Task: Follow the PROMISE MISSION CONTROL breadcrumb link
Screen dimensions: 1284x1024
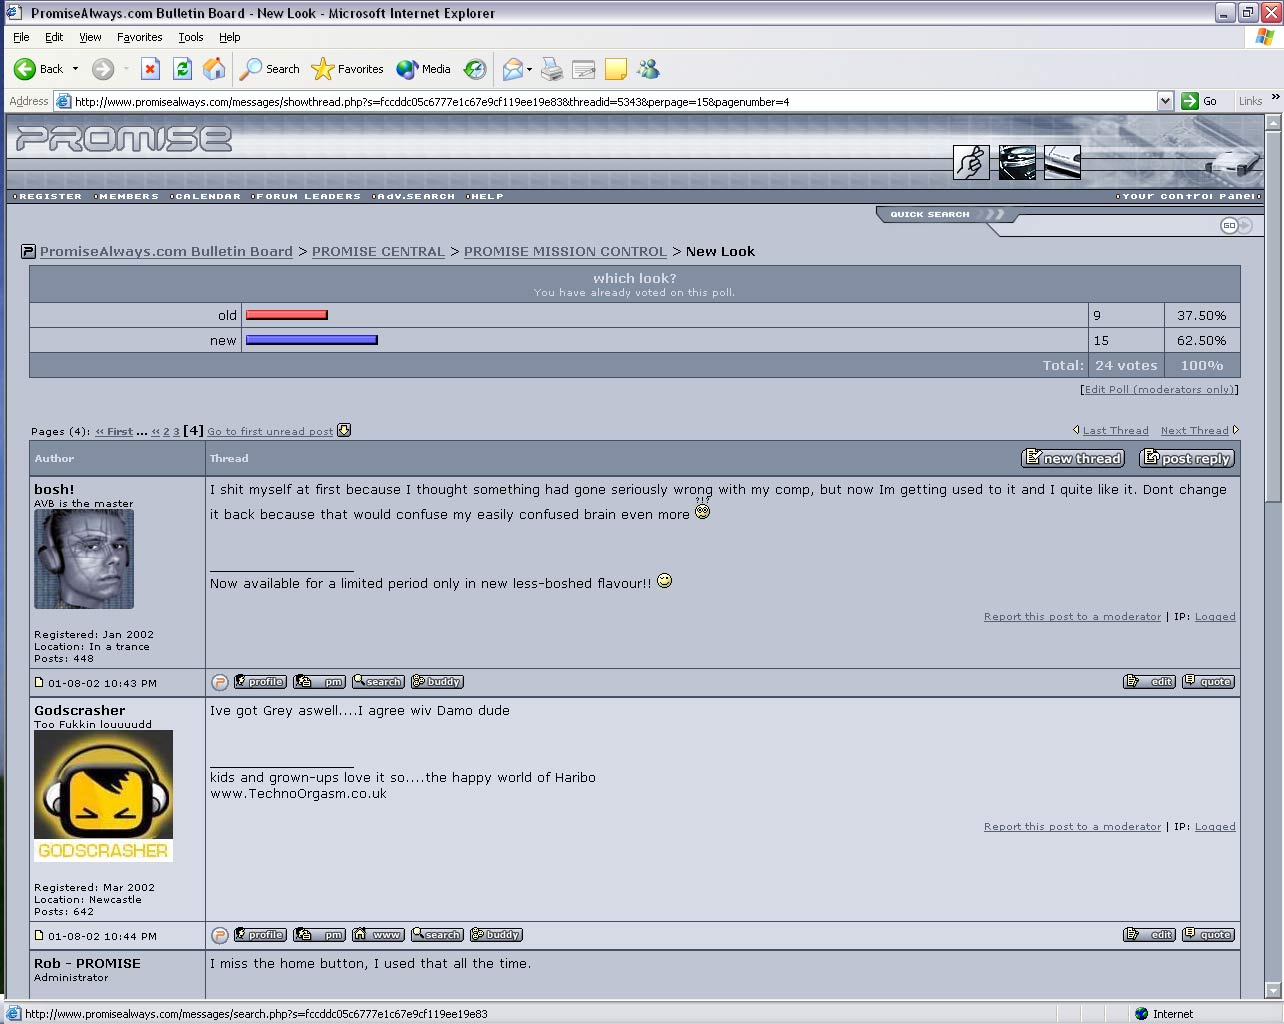Action: 565,252
